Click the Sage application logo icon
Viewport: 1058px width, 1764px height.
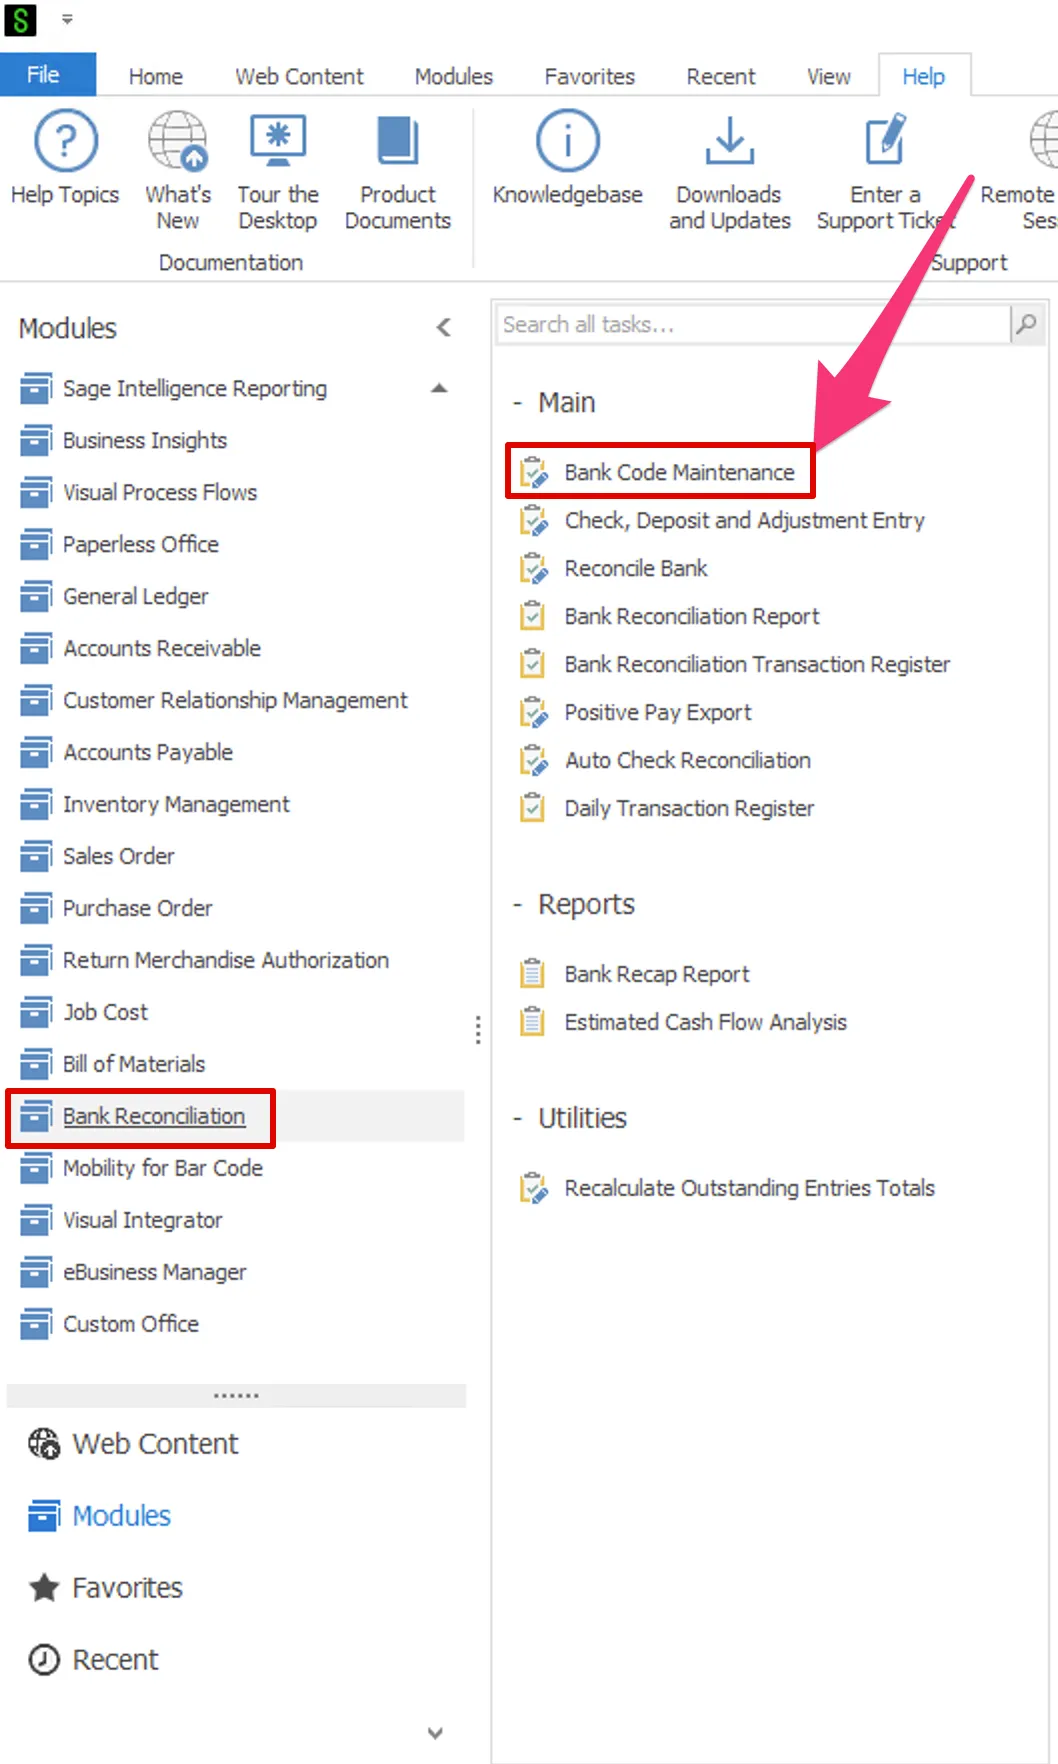point(20,19)
